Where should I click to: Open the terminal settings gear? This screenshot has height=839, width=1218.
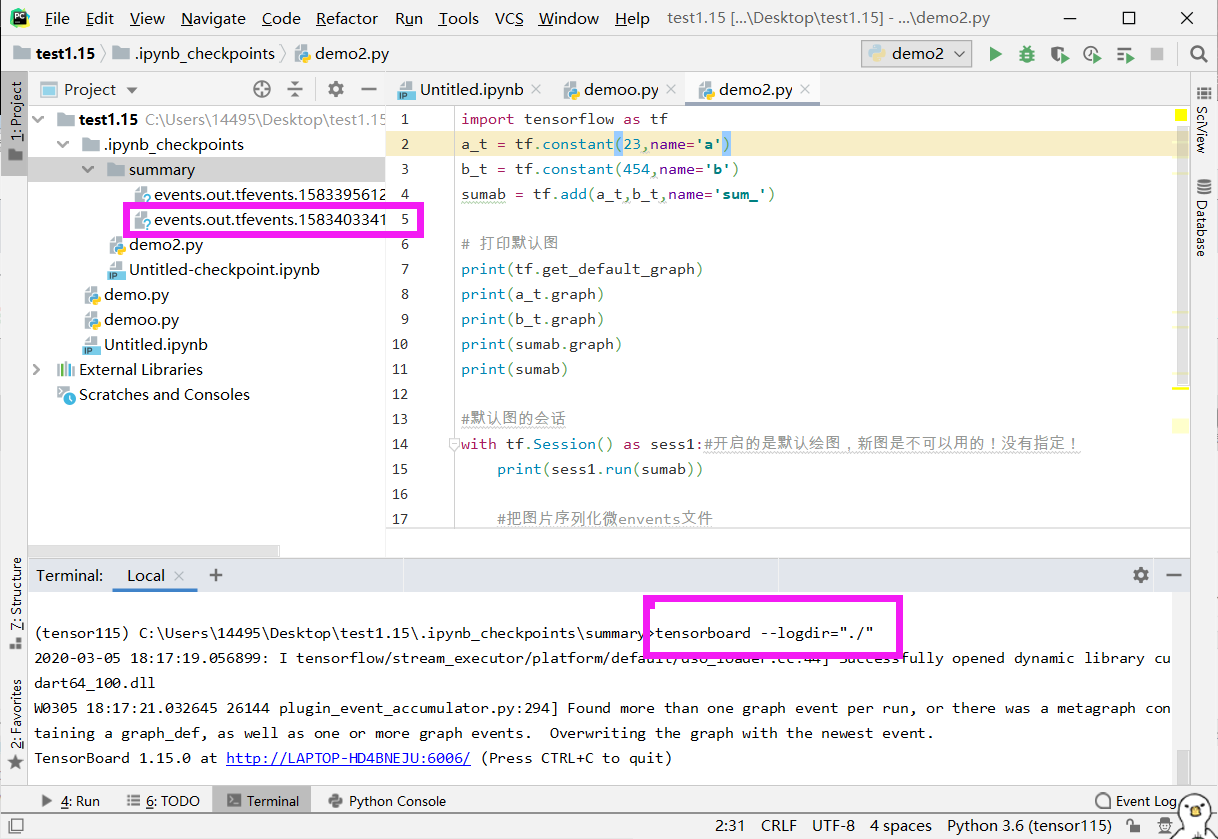coord(1141,575)
